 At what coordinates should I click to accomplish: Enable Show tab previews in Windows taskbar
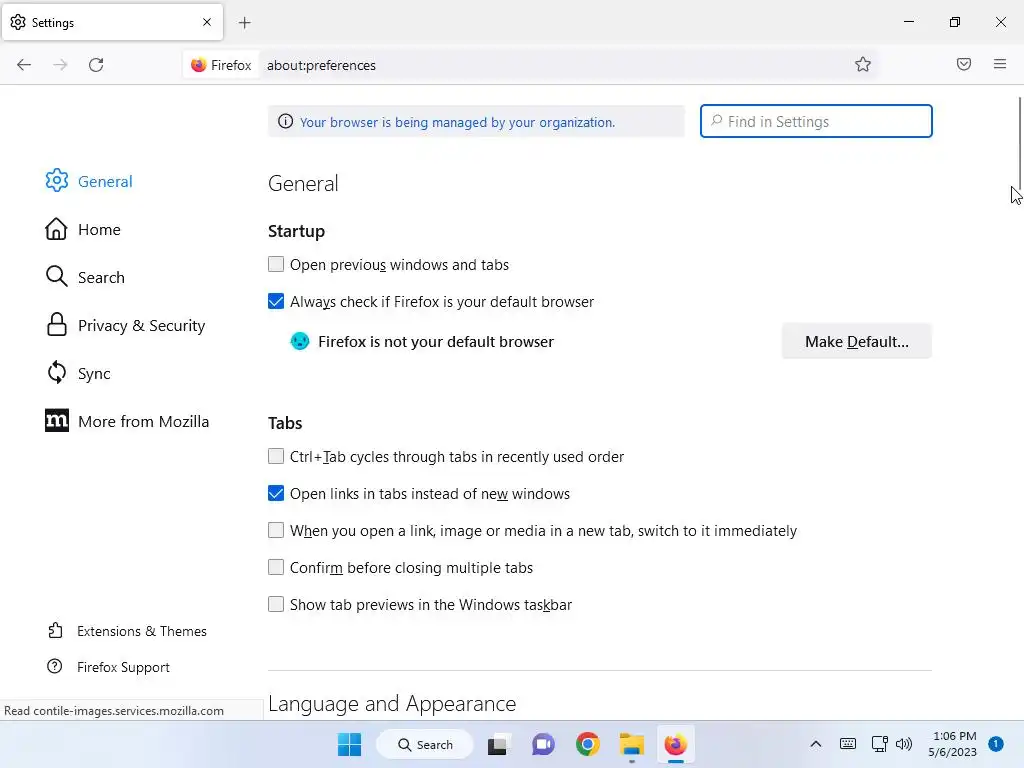tap(276, 605)
